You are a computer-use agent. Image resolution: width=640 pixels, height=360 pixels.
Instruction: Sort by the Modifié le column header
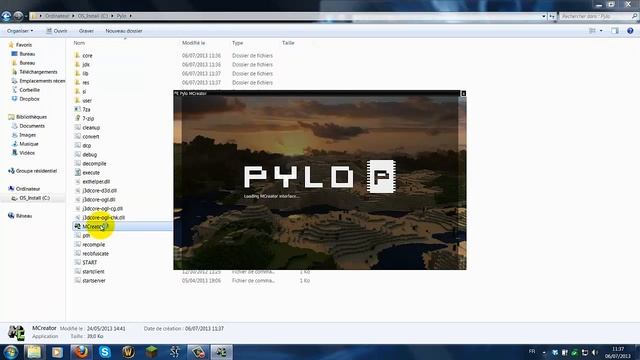coord(193,43)
